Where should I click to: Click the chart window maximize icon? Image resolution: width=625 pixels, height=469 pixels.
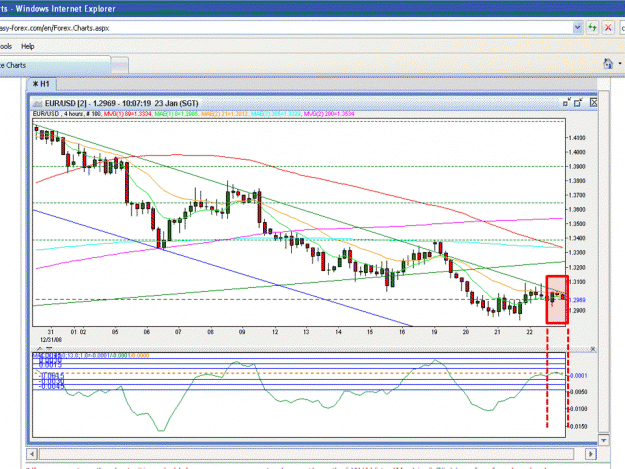(578, 103)
